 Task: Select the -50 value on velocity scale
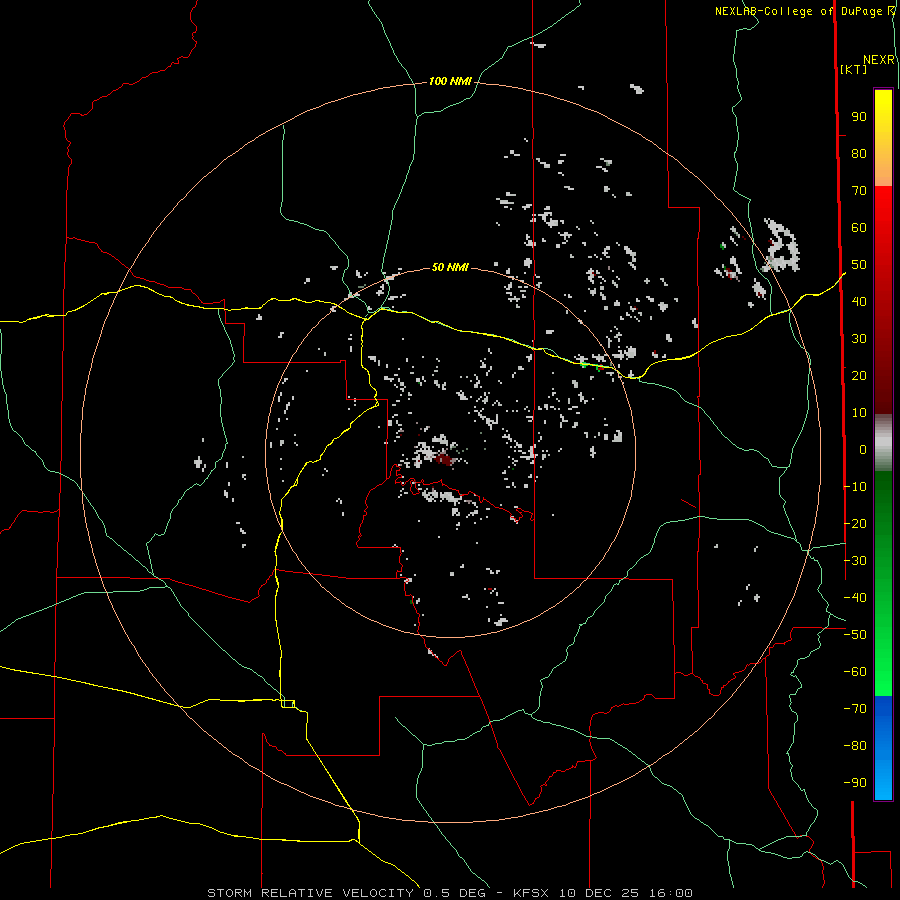point(855,635)
